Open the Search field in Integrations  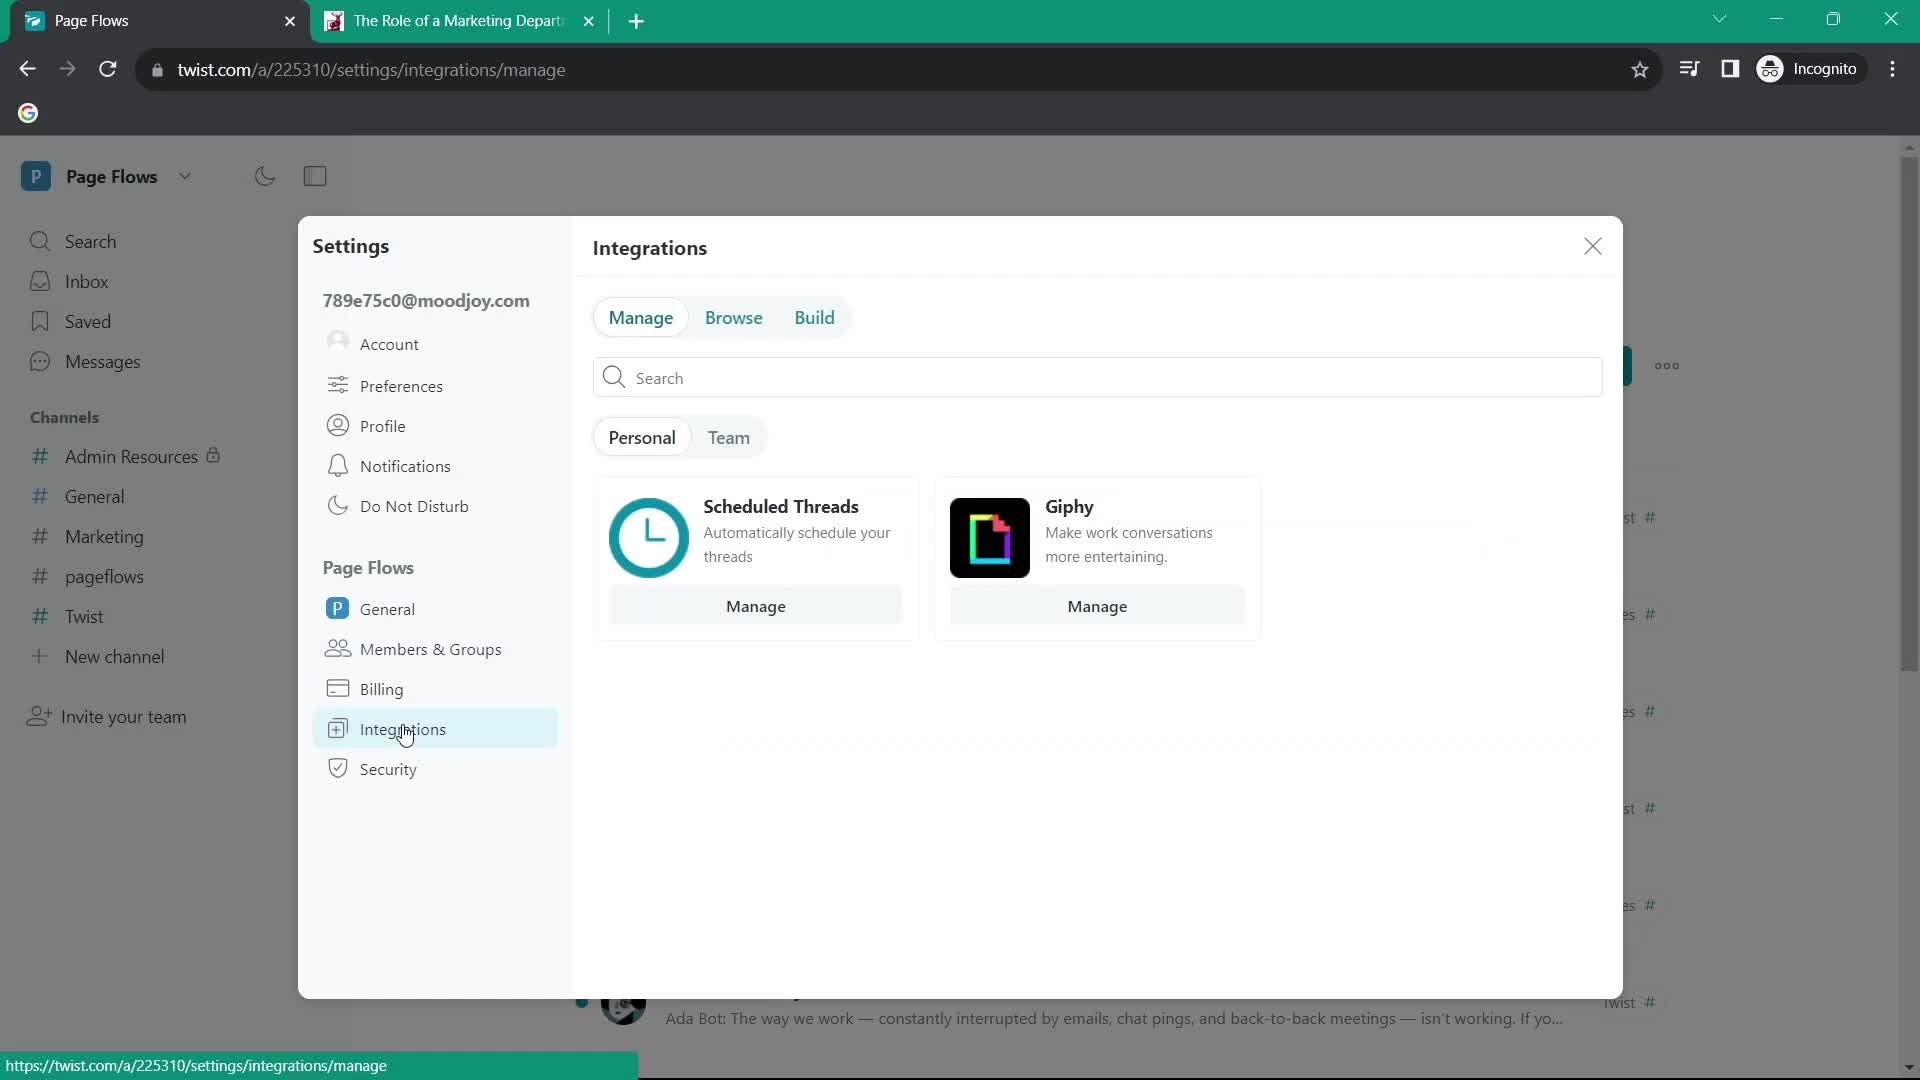point(1098,377)
